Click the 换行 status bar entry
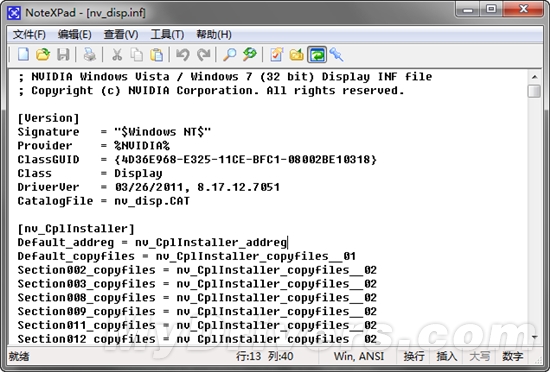 [414, 357]
